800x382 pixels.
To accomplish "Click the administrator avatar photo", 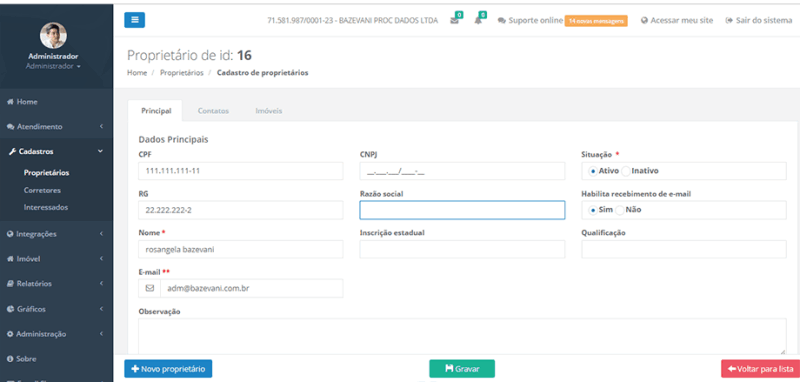I will pos(53,35).
